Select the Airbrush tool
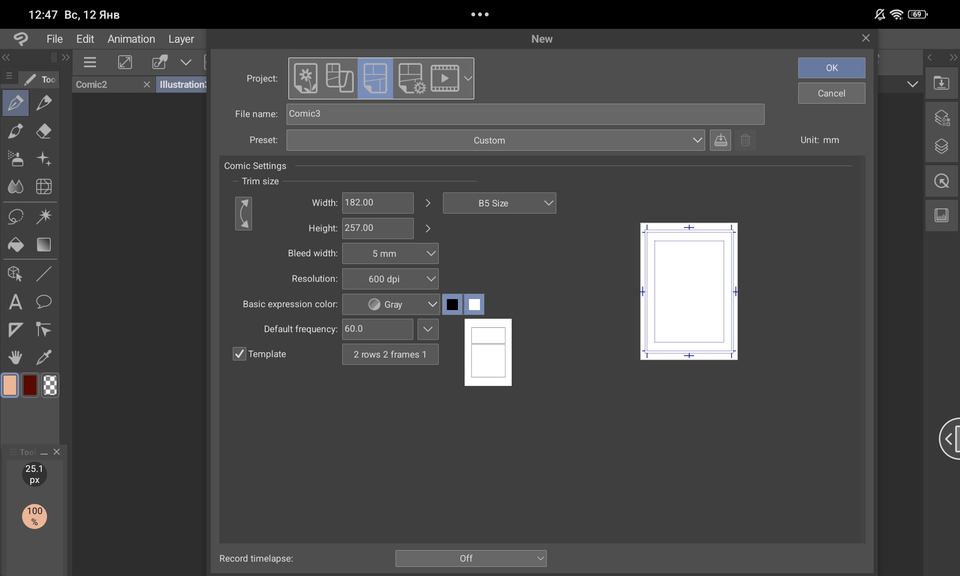Viewport: 960px width, 576px height. point(15,159)
